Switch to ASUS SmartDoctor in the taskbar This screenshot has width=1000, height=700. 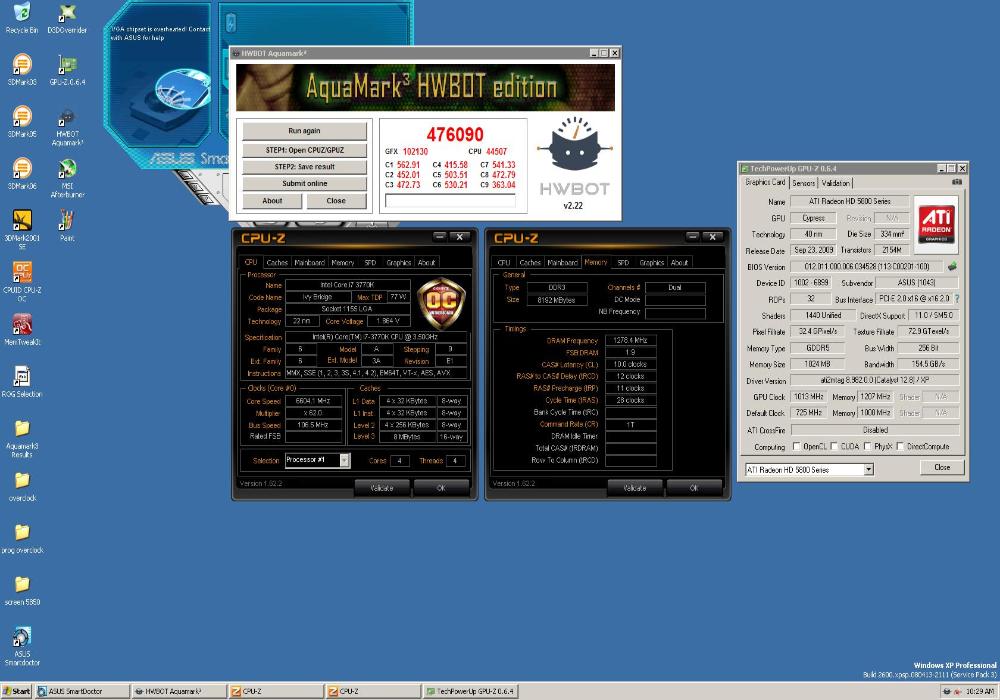click(81, 691)
